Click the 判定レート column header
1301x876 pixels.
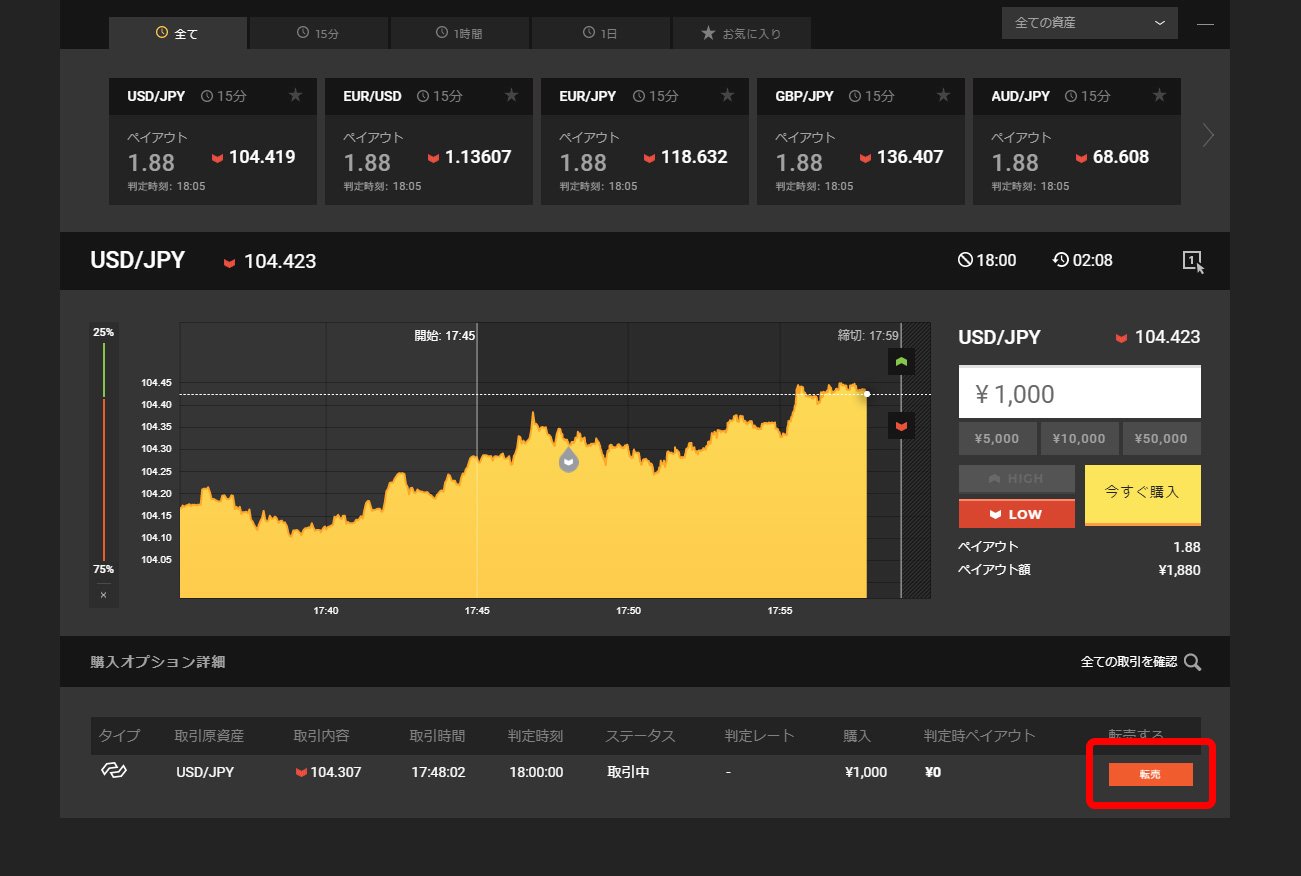click(x=760, y=736)
